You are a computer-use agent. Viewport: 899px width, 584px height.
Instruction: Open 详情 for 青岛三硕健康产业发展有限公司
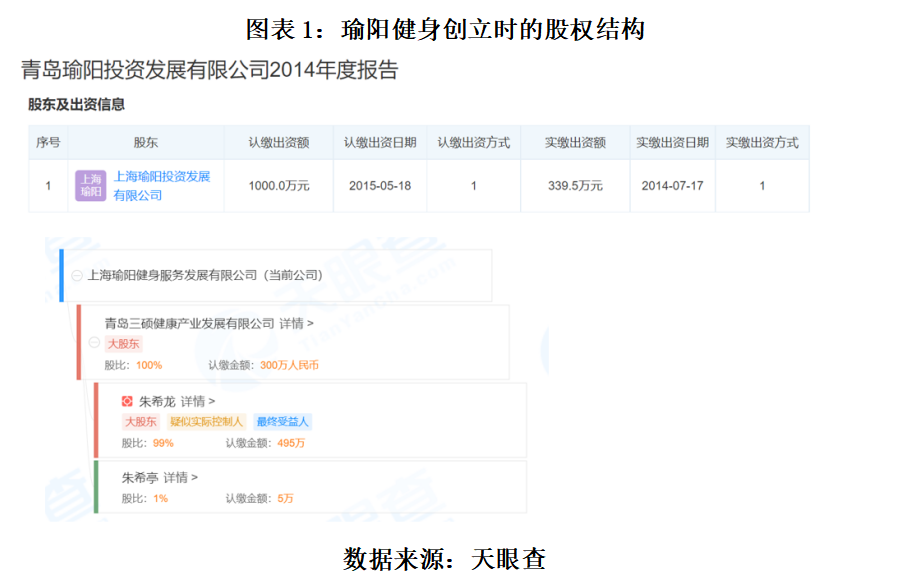[x=296, y=324]
